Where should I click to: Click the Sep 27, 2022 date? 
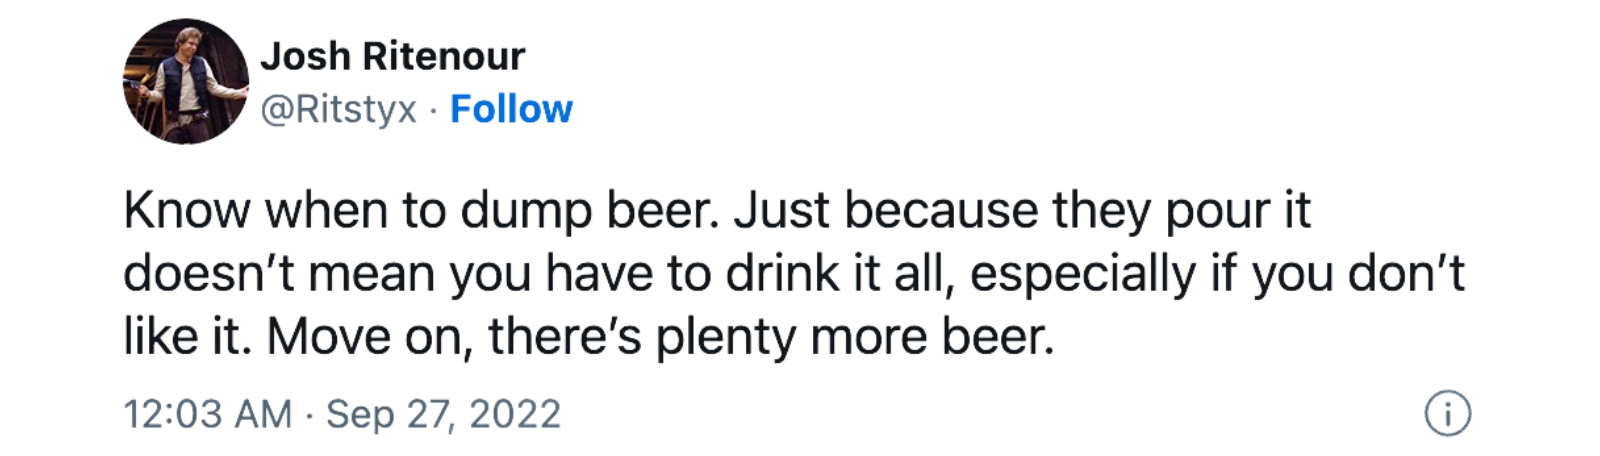point(444,414)
